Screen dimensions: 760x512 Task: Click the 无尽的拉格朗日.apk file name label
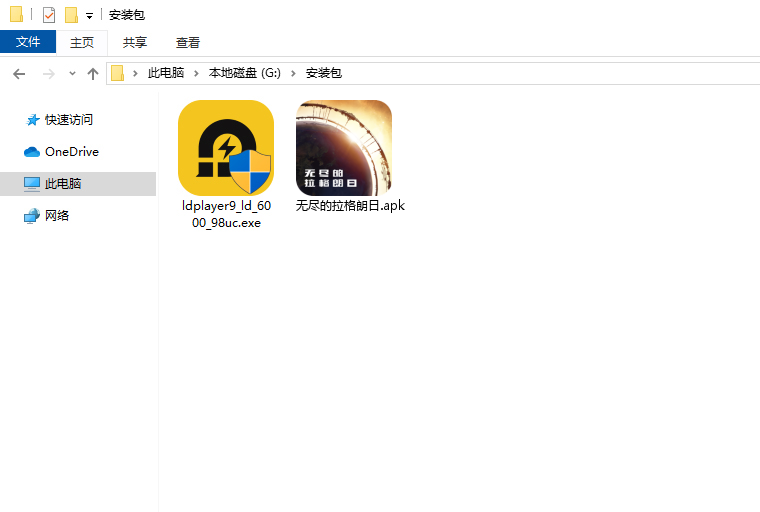[350, 206]
